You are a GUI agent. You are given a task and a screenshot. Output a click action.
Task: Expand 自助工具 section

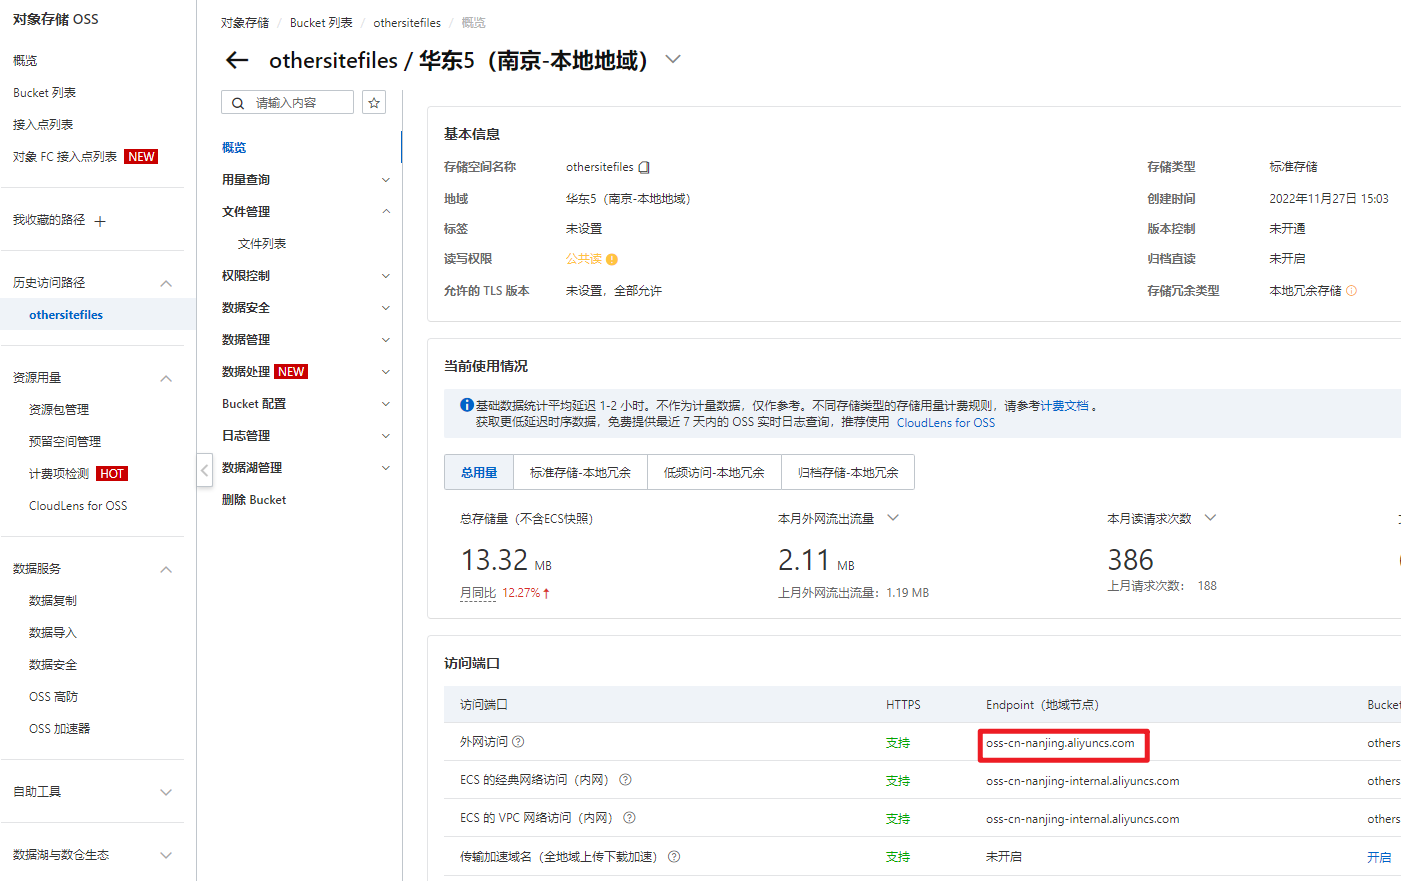(x=166, y=792)
